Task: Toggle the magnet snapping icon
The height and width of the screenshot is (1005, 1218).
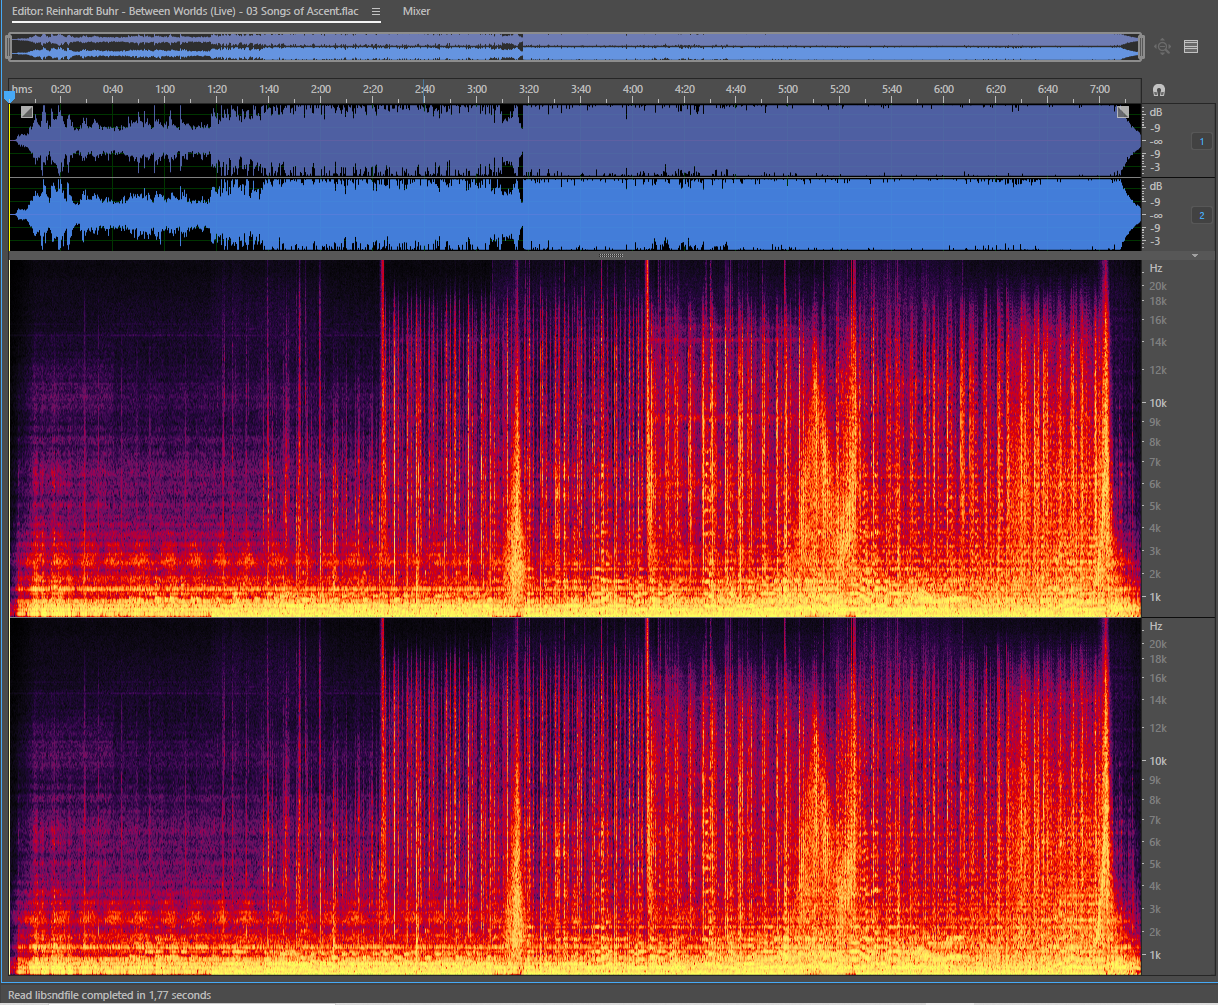Action: [1159, 90]
